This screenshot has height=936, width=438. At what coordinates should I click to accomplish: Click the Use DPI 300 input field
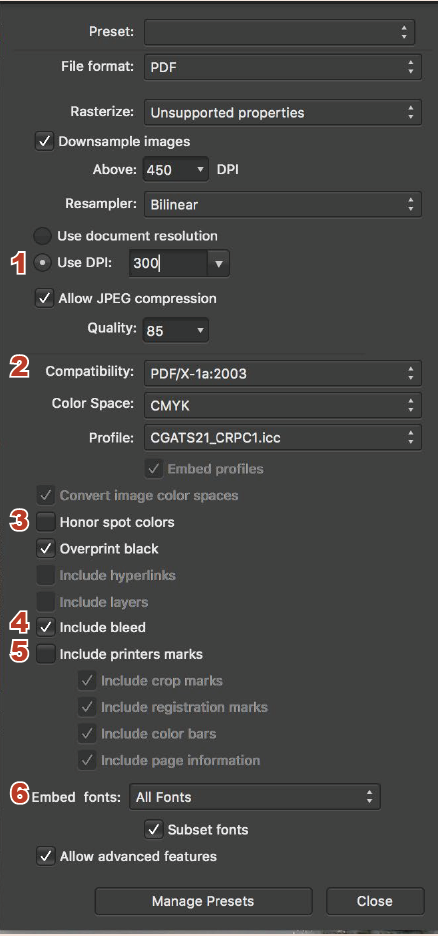[x=169, y=263]
